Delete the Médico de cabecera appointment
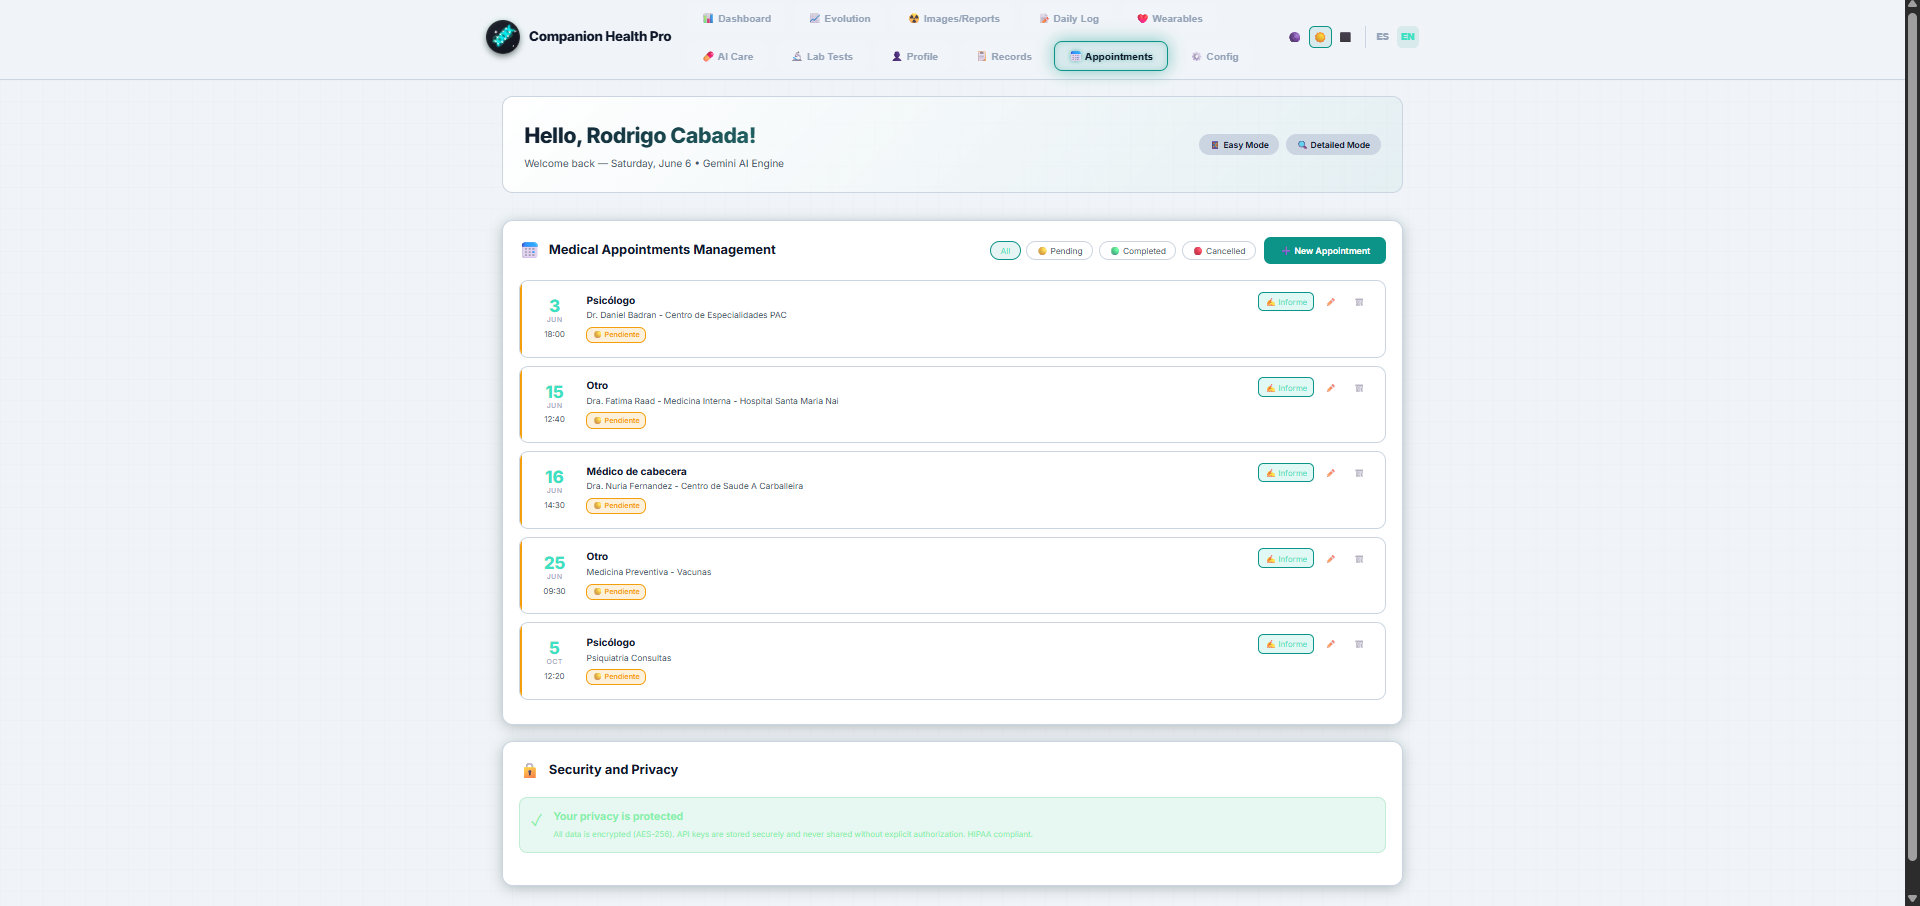 point(1359,473)
